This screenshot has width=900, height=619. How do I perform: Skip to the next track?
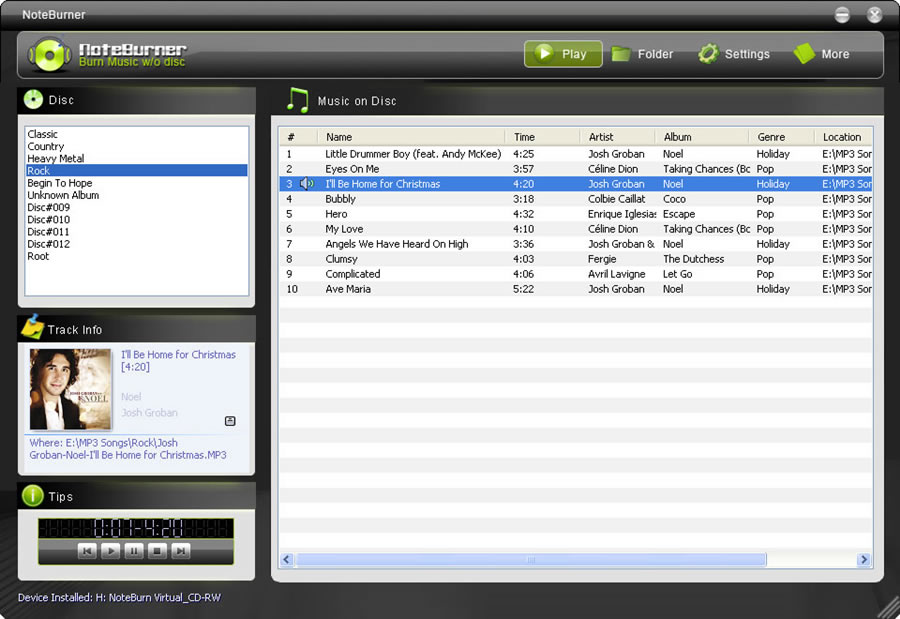180,551
